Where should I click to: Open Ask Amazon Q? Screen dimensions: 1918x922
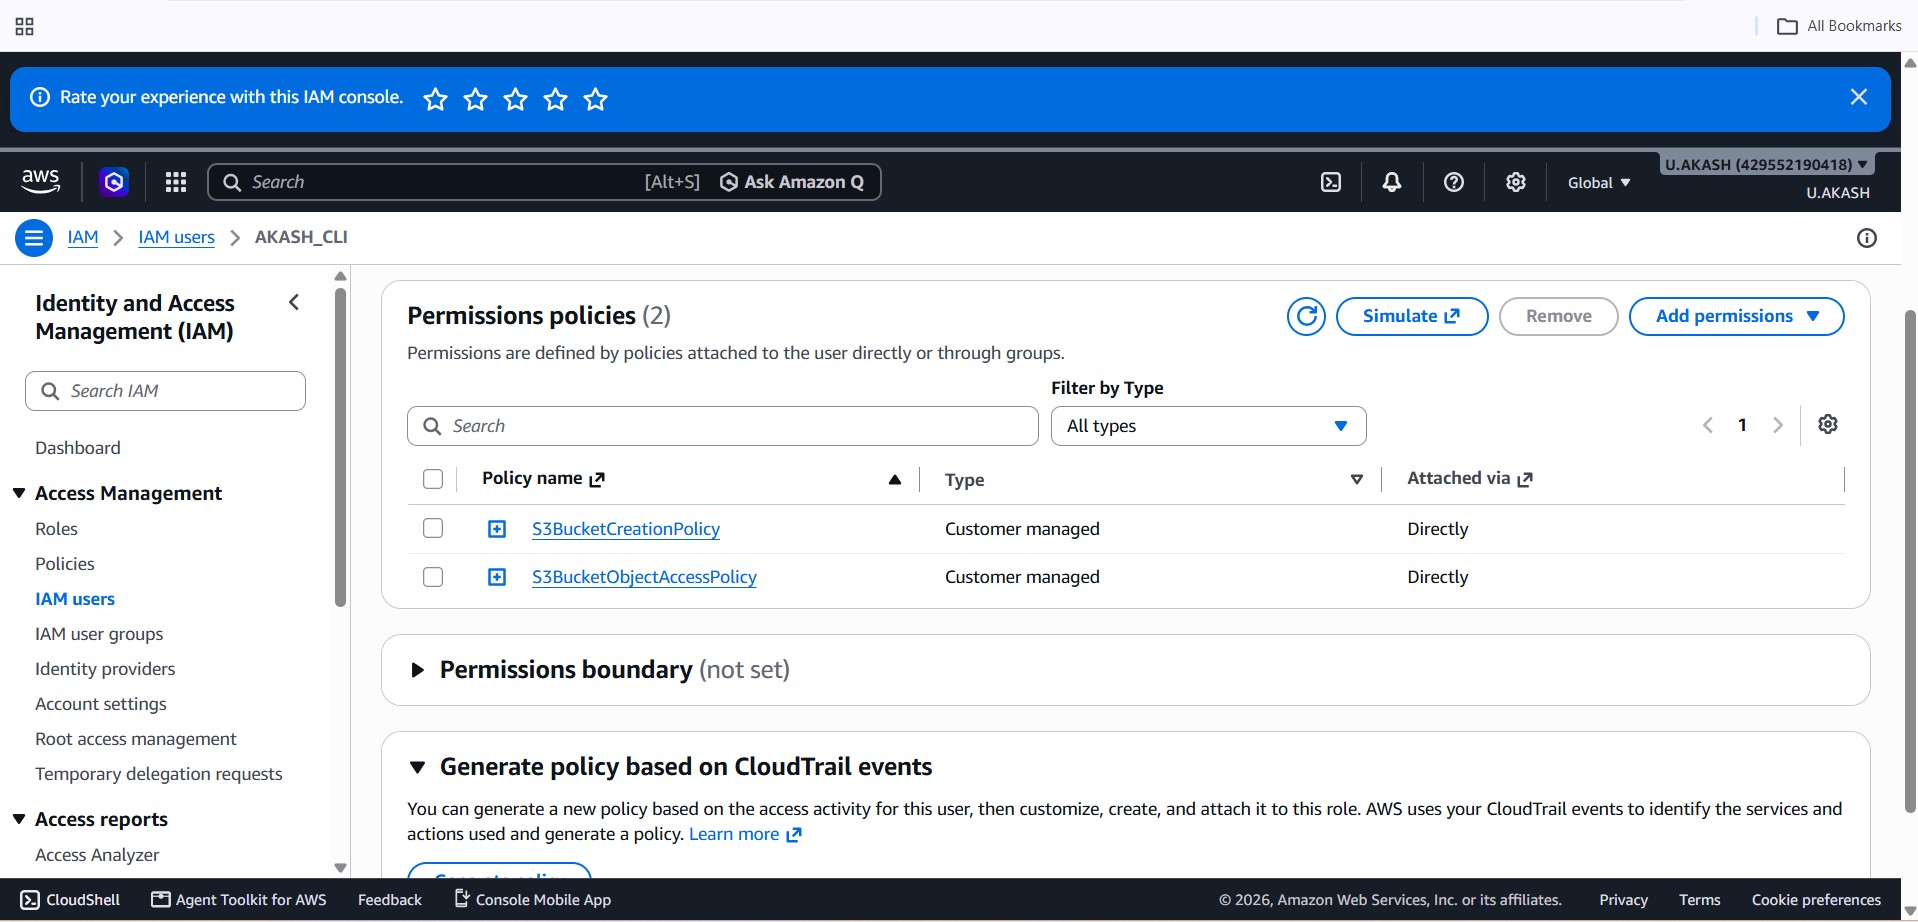[x=792, y=182]
